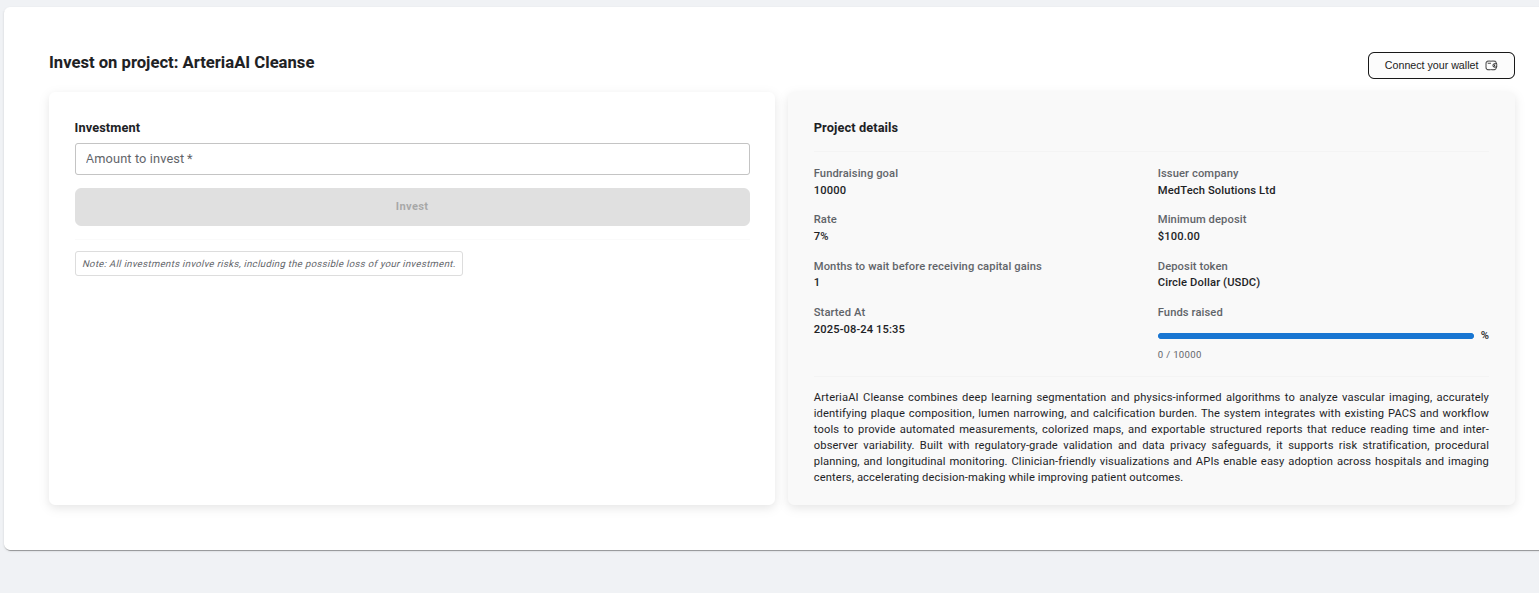Click the percent symbol beside progress bar
The height and width of the screenshot is (593, 1539).
tap(1484, 336)
